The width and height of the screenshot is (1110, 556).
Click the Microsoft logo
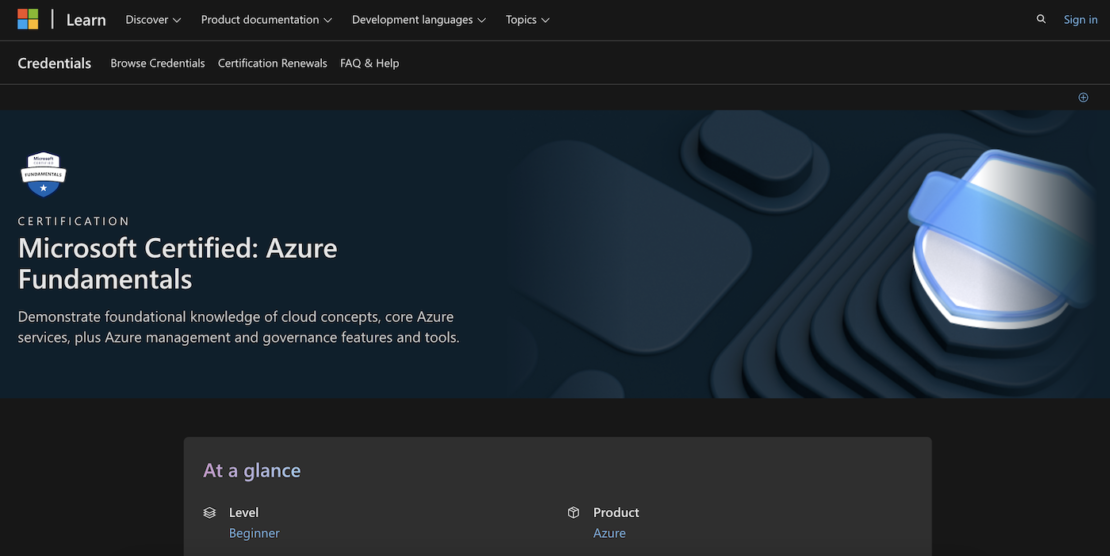(28, 19)
